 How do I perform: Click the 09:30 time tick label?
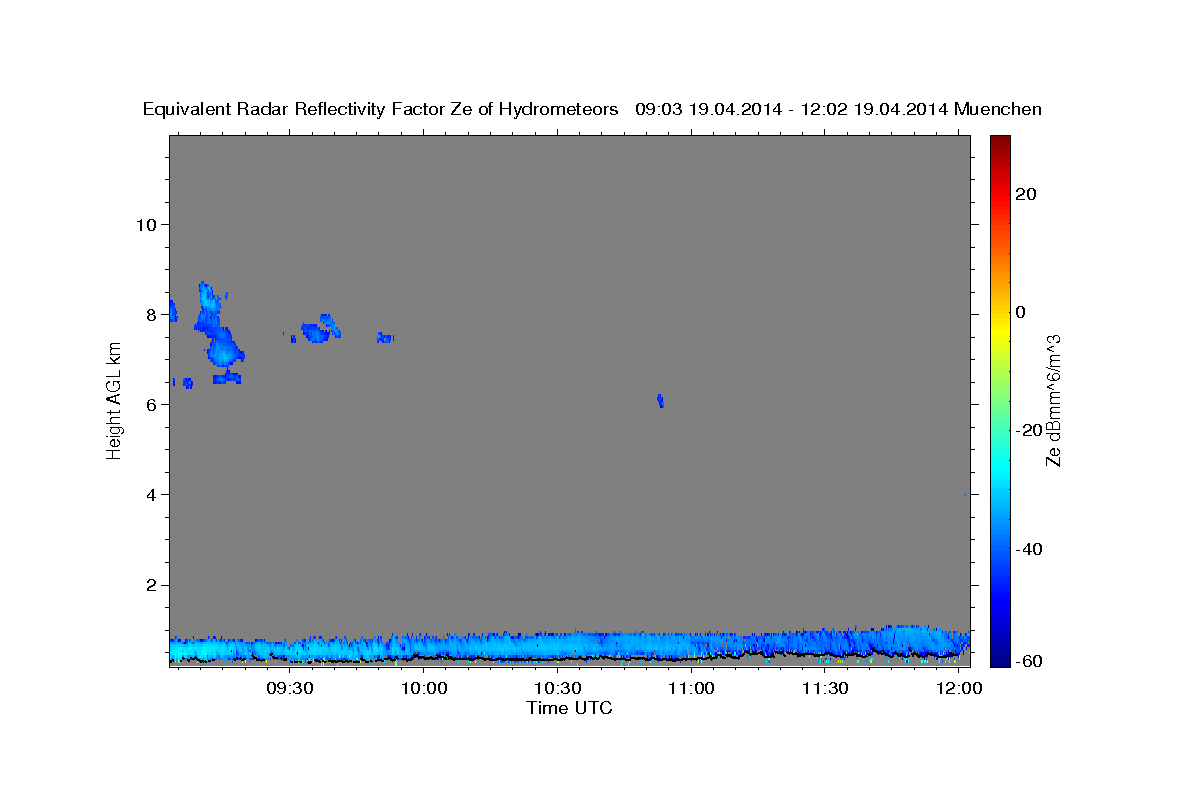pyautogui.click(x=290, y=689)
